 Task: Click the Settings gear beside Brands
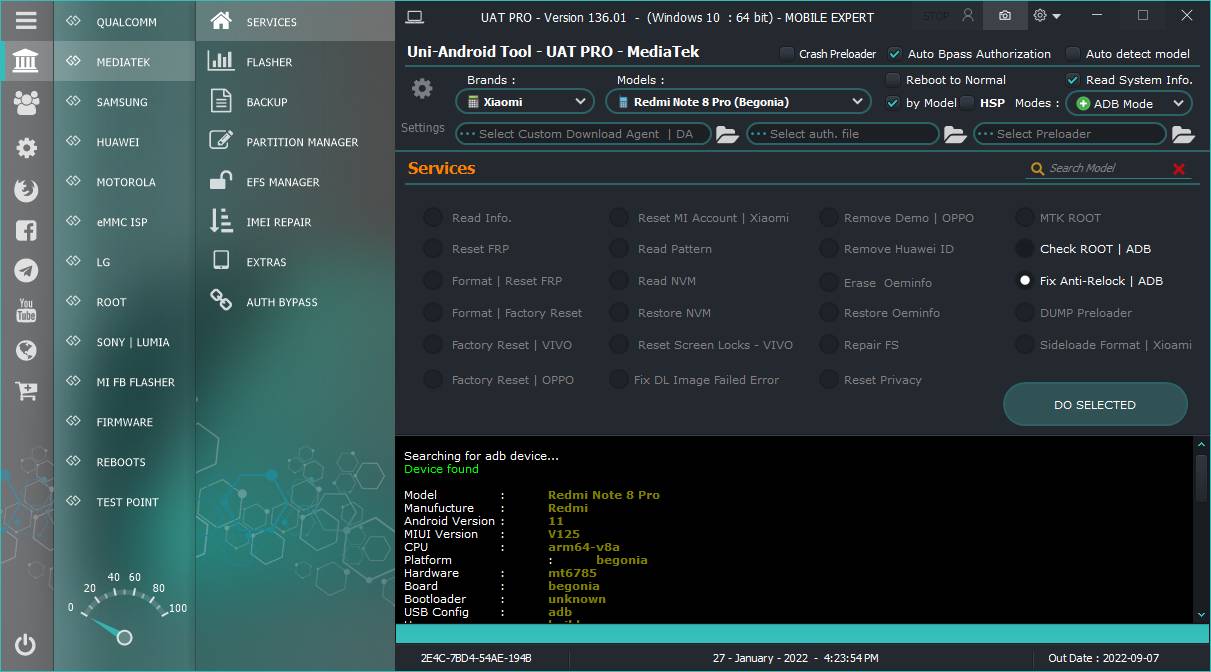pyautogui.click(x=422, y=89)
